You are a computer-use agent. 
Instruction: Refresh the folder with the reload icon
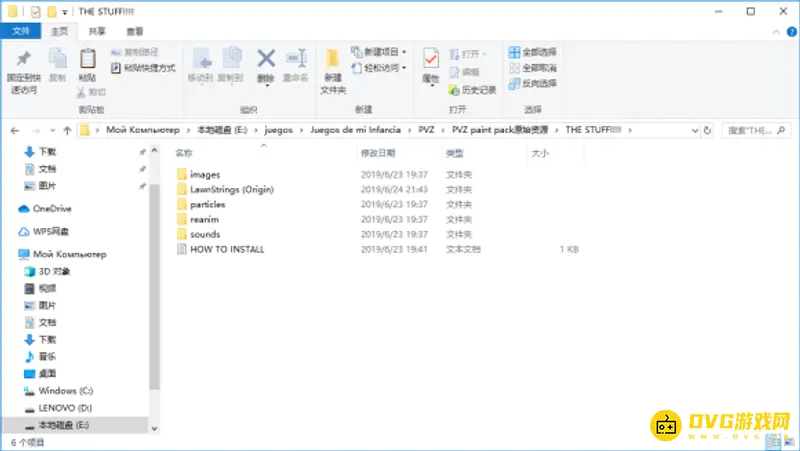point(707,131)
